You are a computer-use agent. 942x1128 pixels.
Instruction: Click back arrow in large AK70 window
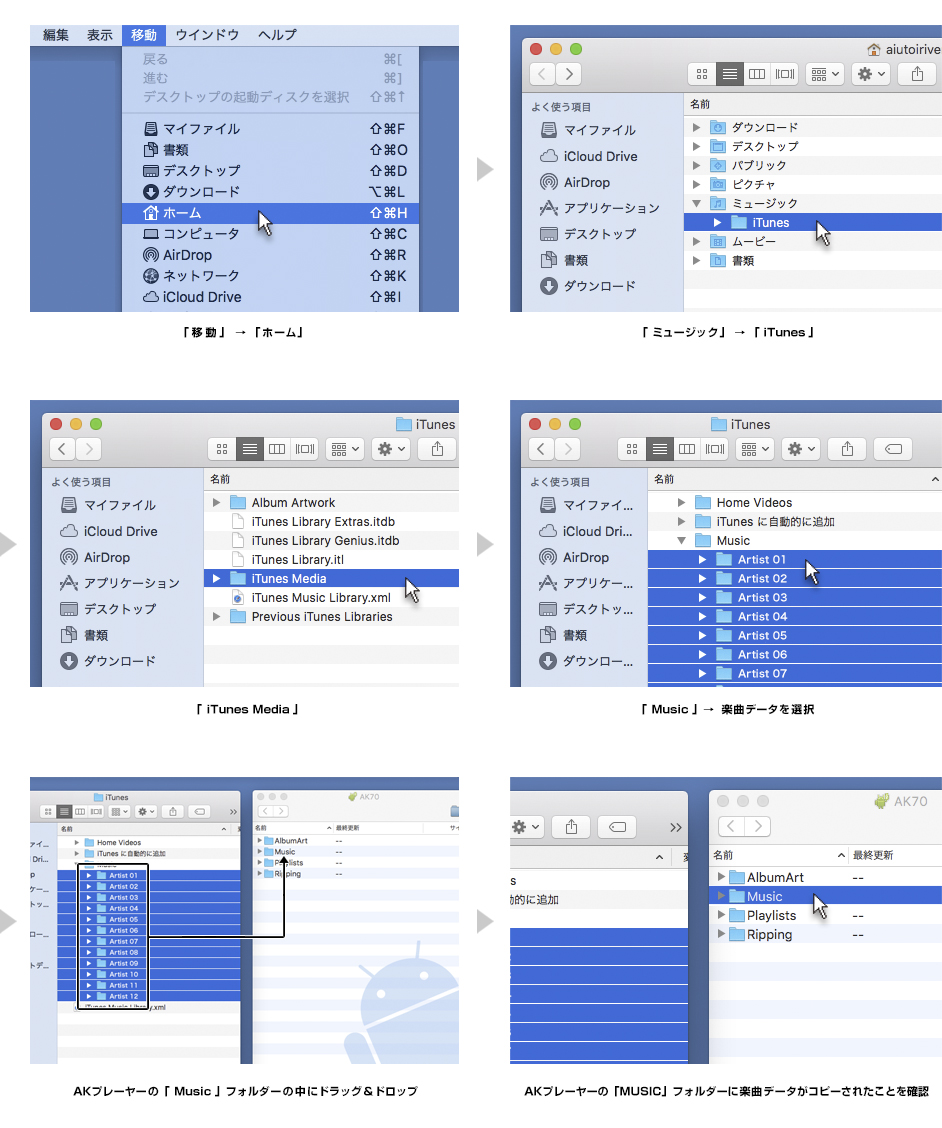(731, 827)
